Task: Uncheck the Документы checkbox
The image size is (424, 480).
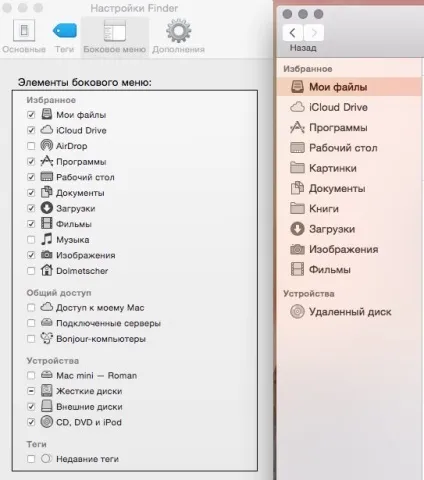Action: pos(31,193)
